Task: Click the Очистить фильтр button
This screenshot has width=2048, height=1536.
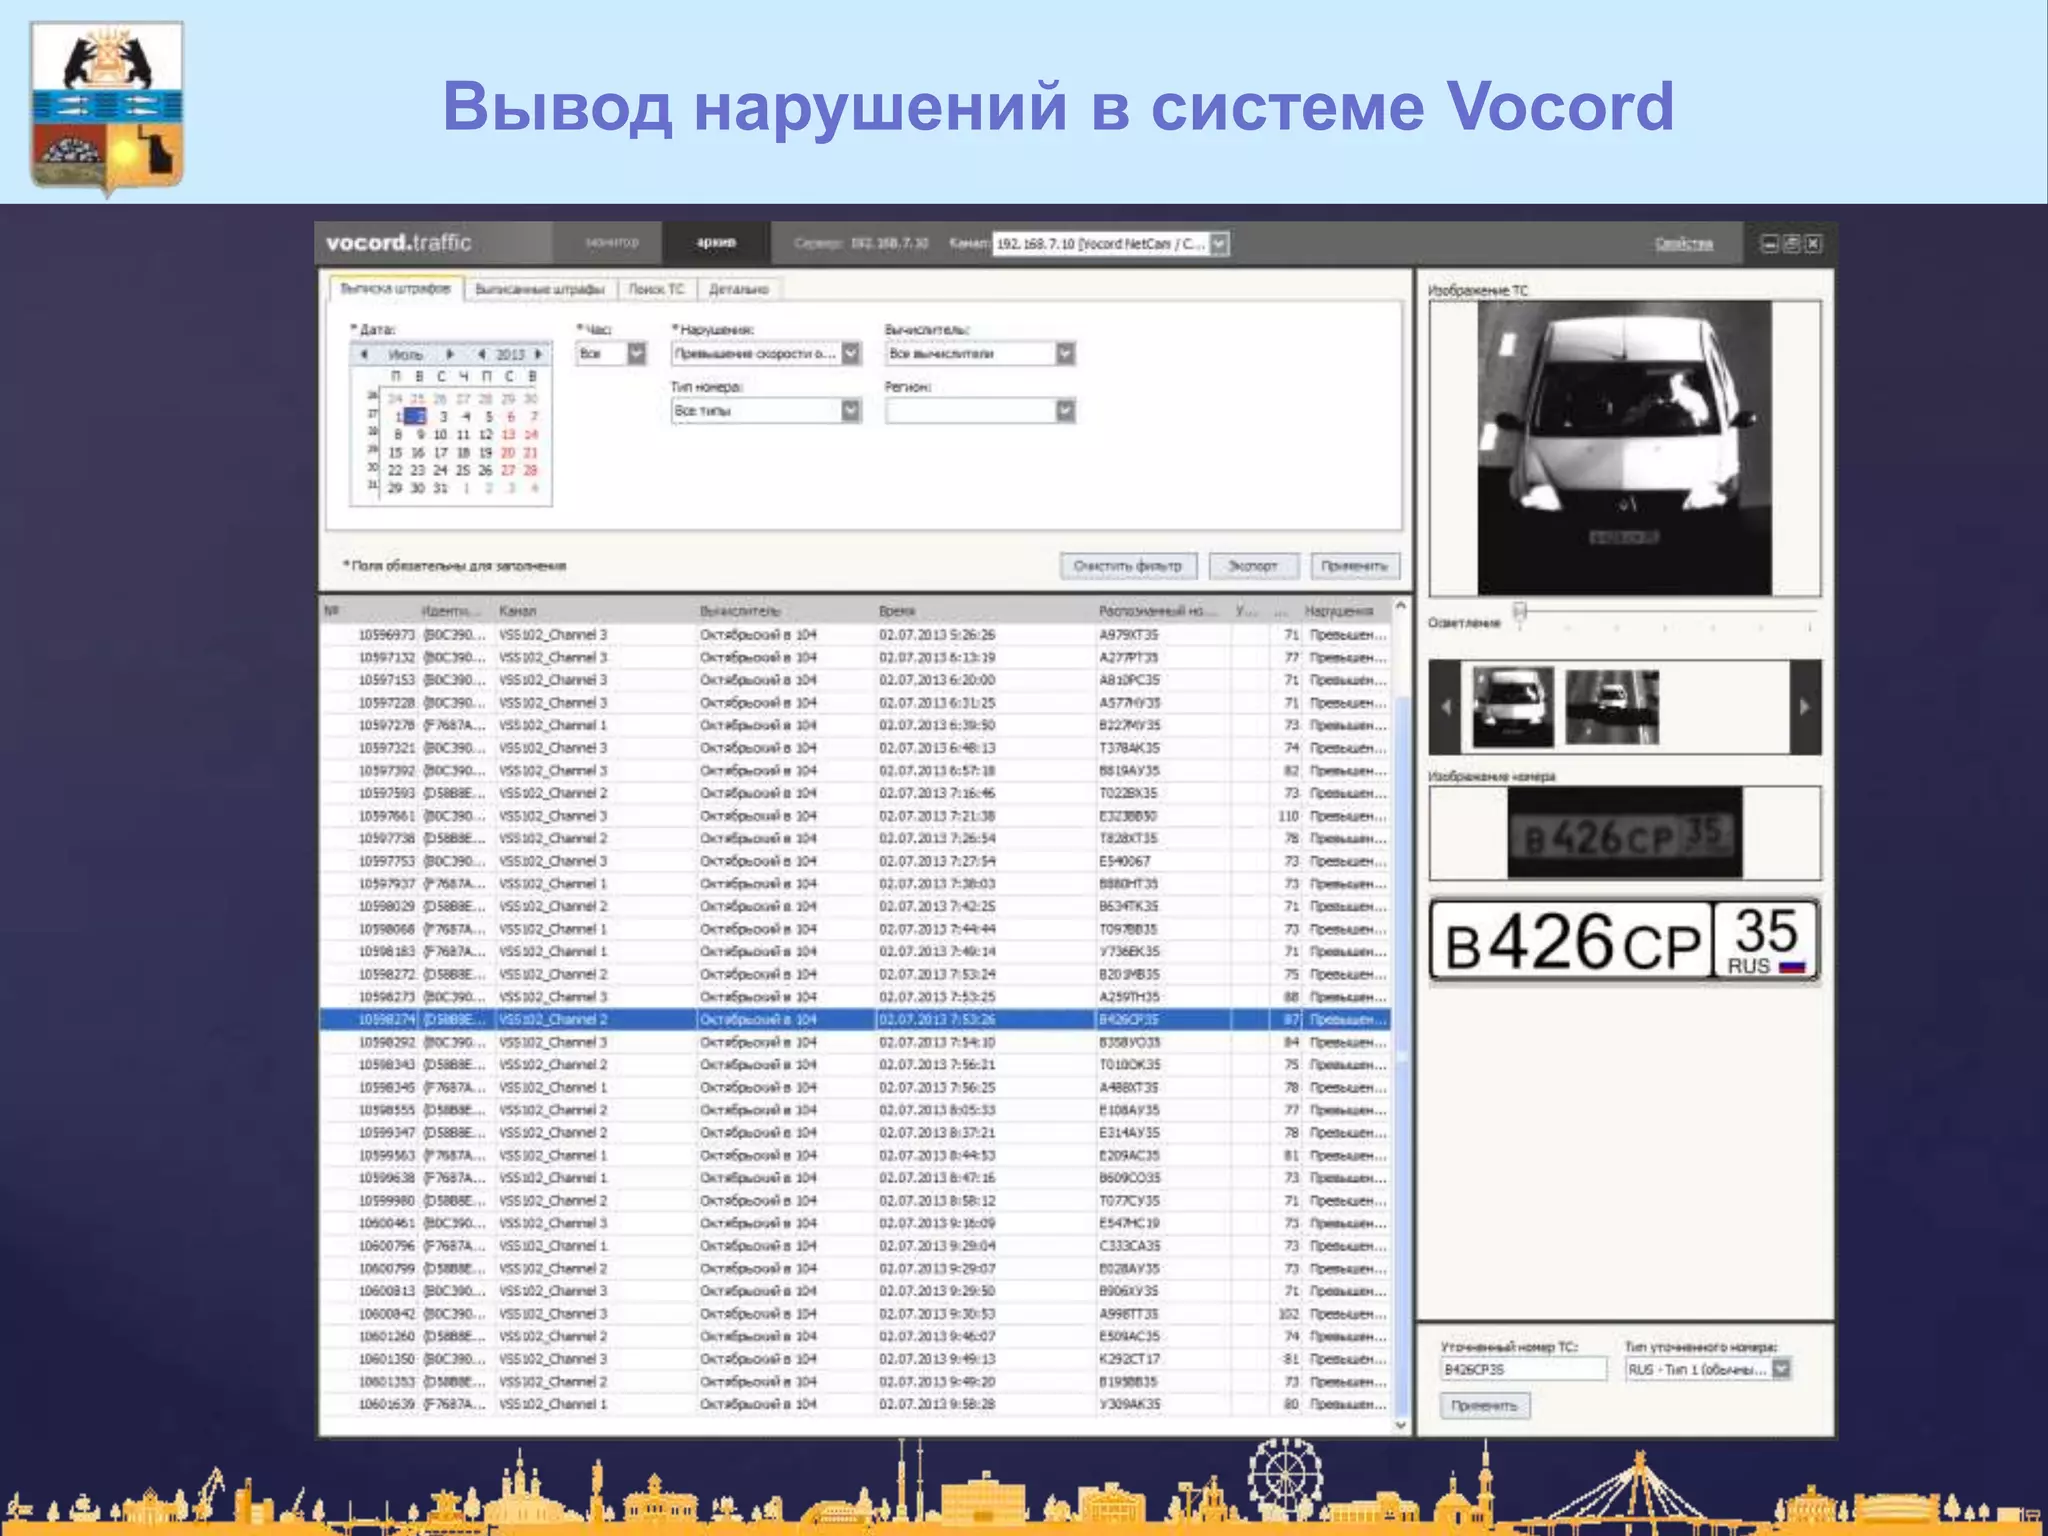Action: pos(1128,566)
